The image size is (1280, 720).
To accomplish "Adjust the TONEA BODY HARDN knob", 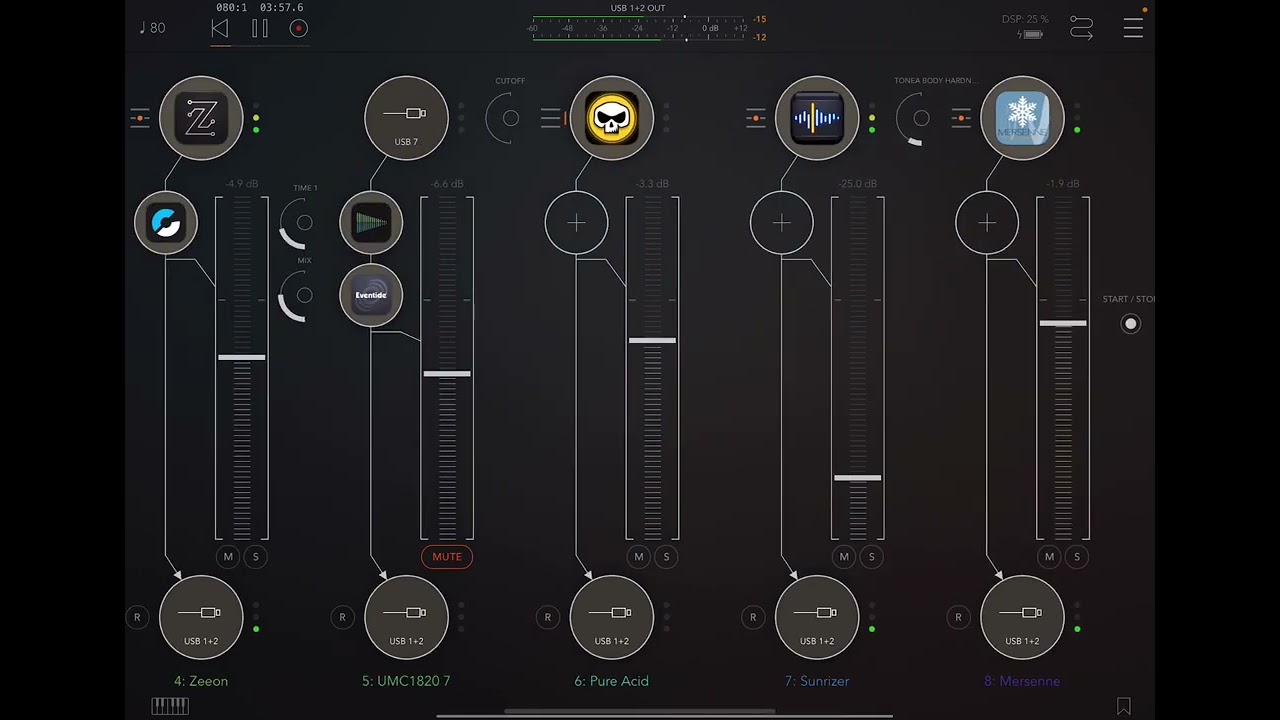I will 918,119.
